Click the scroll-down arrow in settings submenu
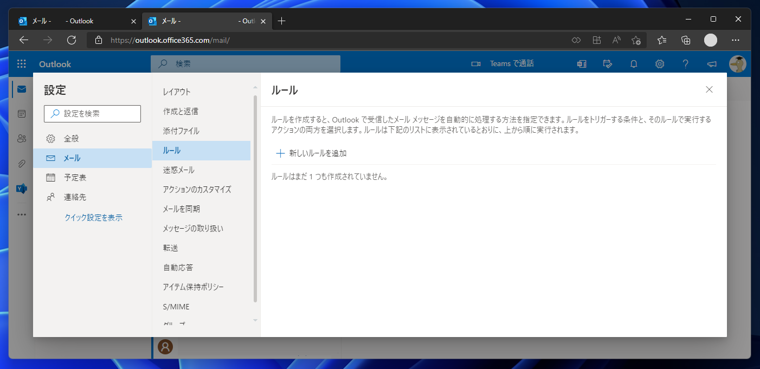Viewport: 760px width, 369px height. [x=255, y=320]
